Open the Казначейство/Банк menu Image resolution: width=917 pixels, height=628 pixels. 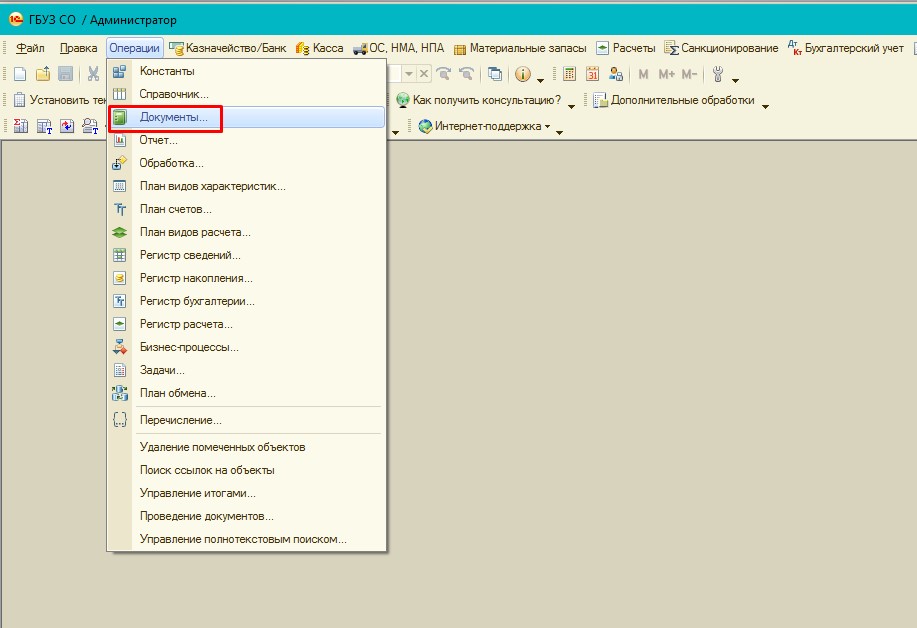[227, 48]
